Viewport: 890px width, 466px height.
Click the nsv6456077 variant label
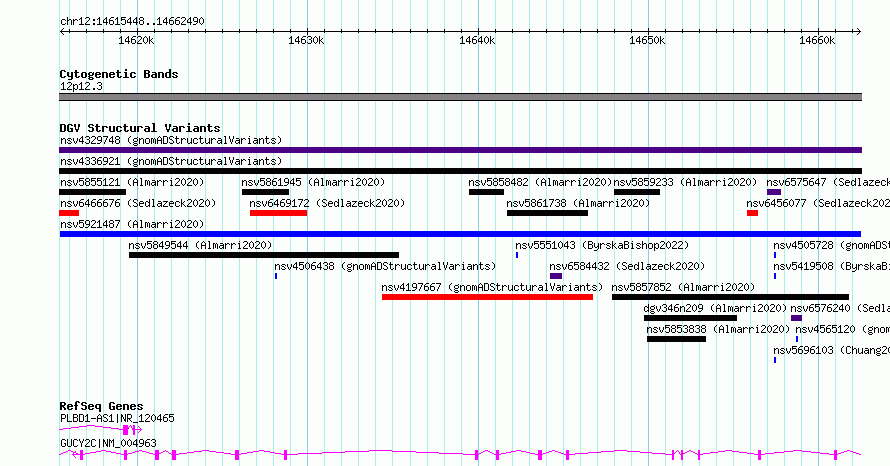coord(818,203)
